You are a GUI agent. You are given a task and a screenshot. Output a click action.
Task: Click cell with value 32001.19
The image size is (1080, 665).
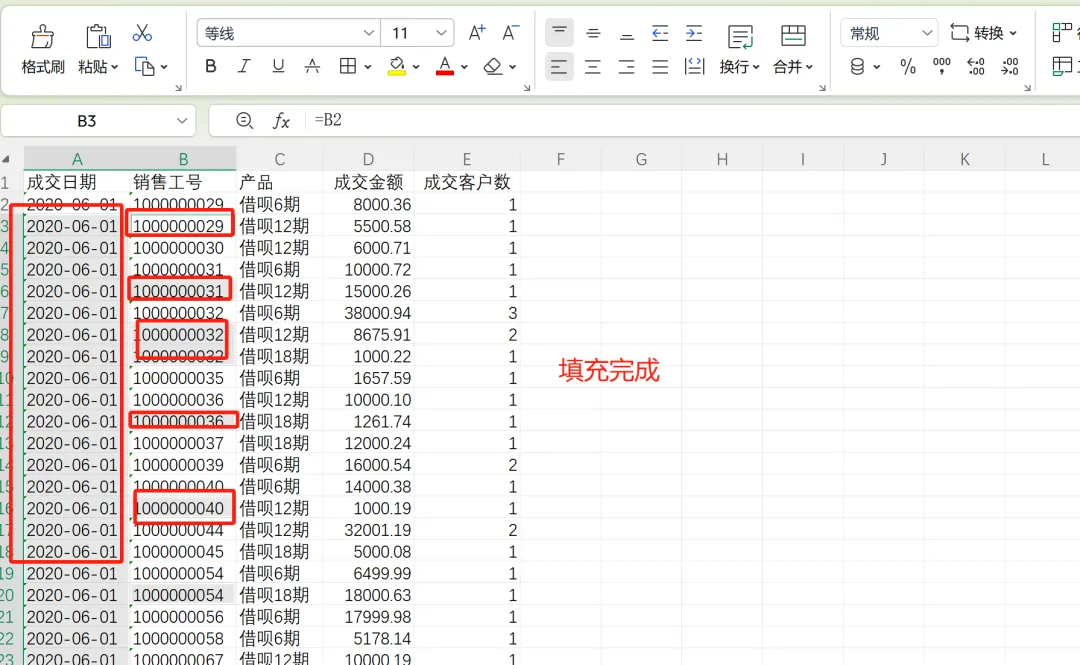click(x=368, y=530)
